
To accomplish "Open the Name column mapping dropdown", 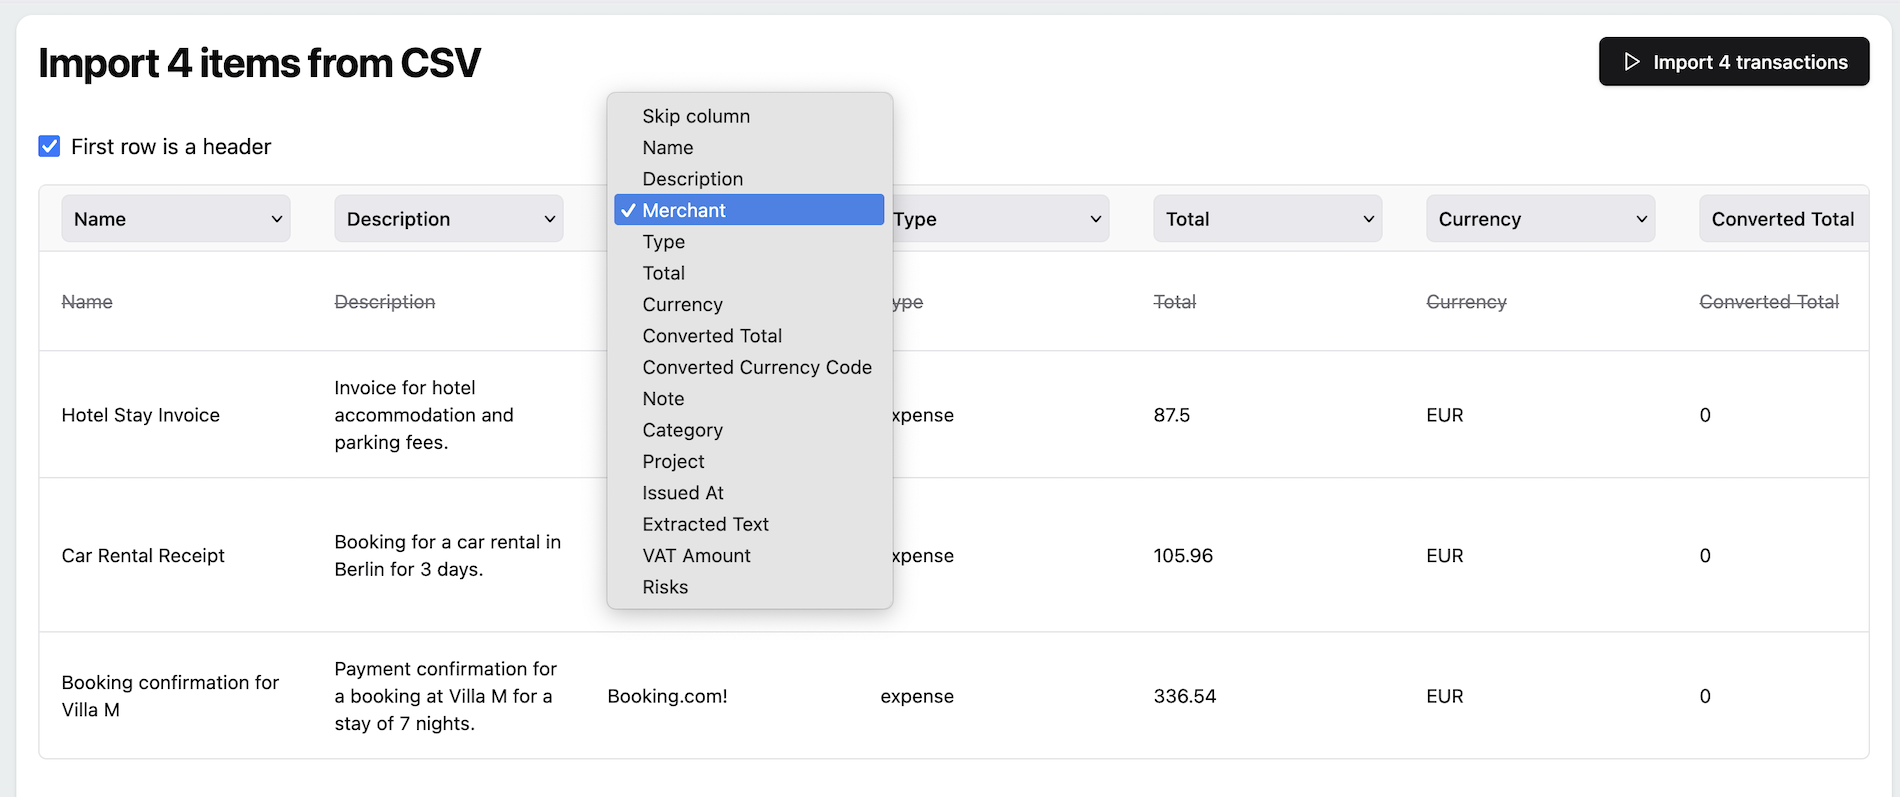I will coord(176,219).
